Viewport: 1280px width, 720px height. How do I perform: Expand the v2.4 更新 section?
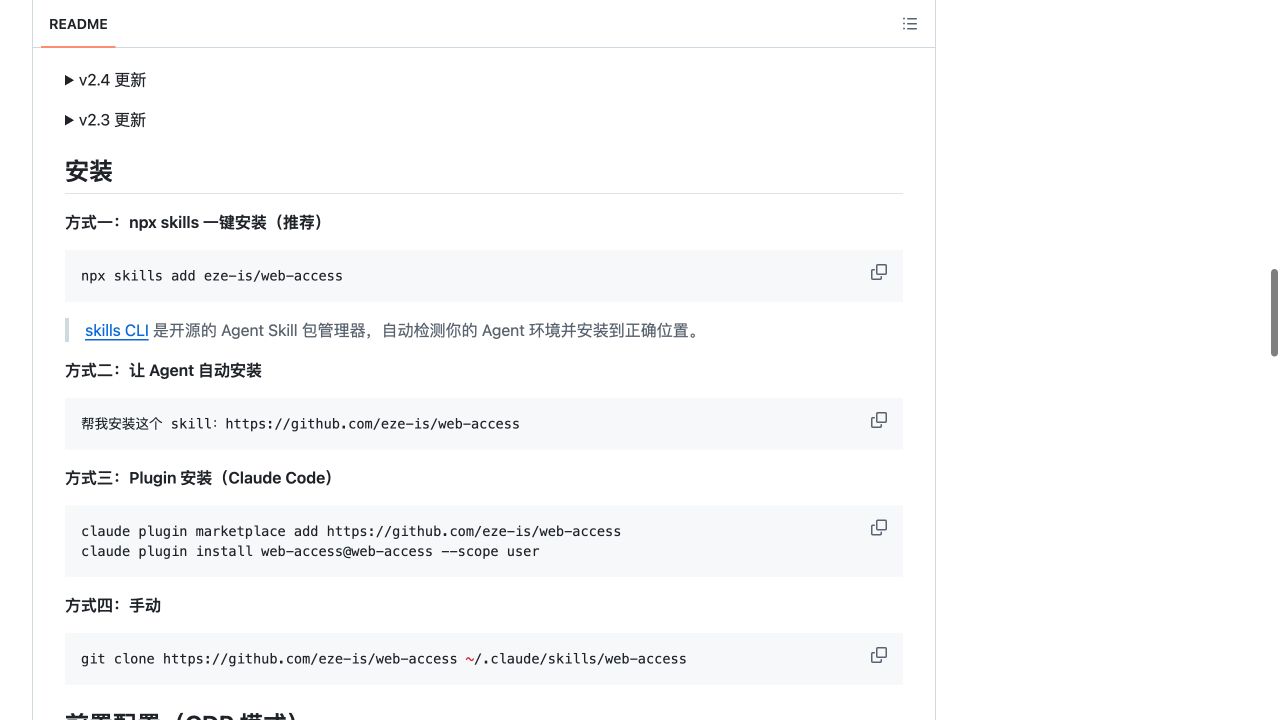105,80
